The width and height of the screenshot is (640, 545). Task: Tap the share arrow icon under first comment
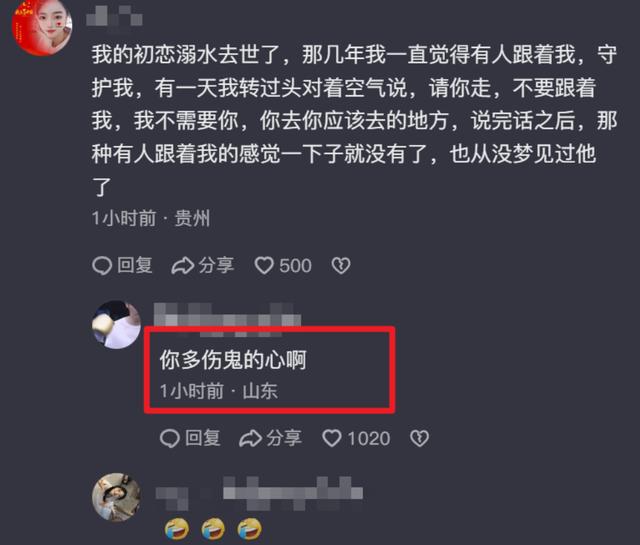(182, 266)
